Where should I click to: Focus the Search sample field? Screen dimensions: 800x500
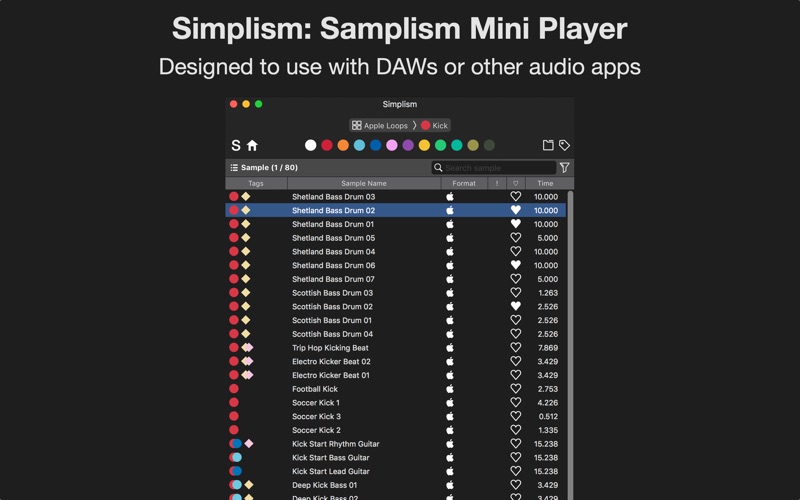[x=493, y=167]
